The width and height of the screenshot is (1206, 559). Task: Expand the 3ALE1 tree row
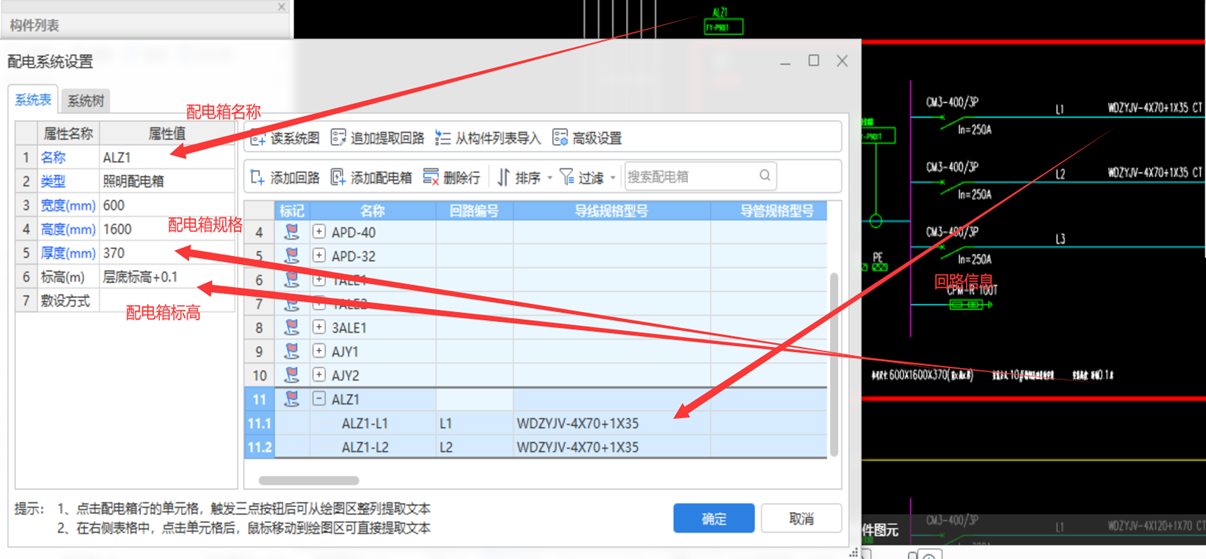(319, 328)
